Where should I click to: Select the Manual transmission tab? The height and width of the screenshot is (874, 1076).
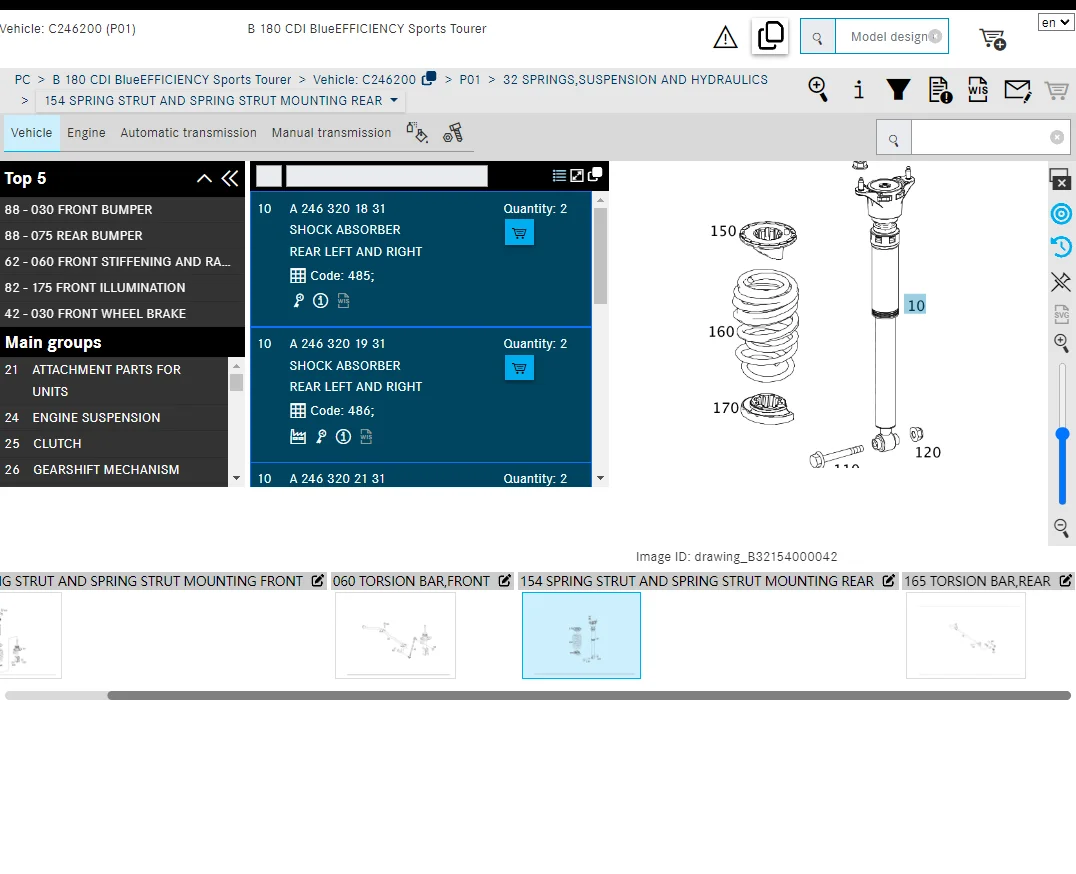coord(331,132)
